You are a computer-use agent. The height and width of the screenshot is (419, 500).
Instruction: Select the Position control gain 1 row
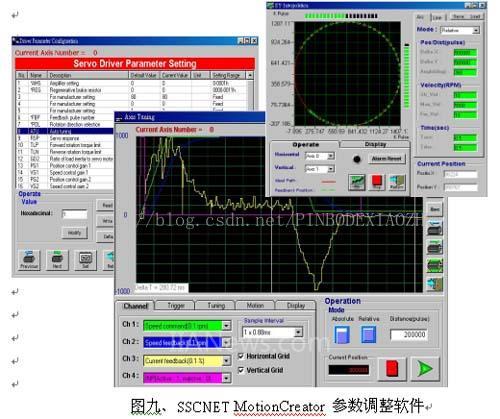pyautogui.click(x=65, y=166)
